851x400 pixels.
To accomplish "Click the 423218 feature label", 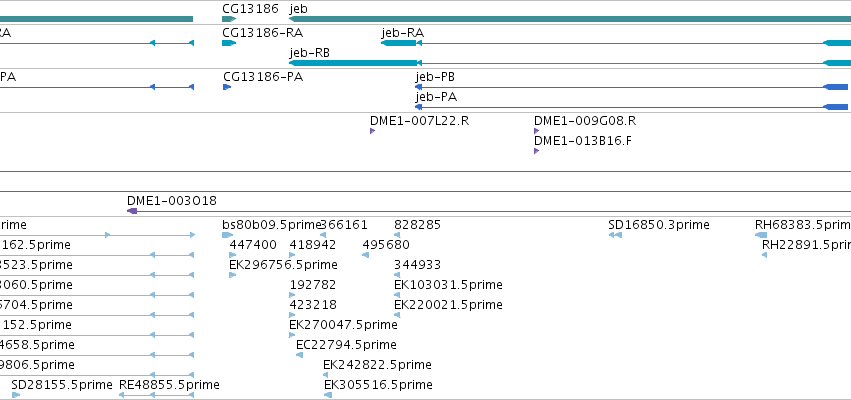I will [x=313, y=305].
